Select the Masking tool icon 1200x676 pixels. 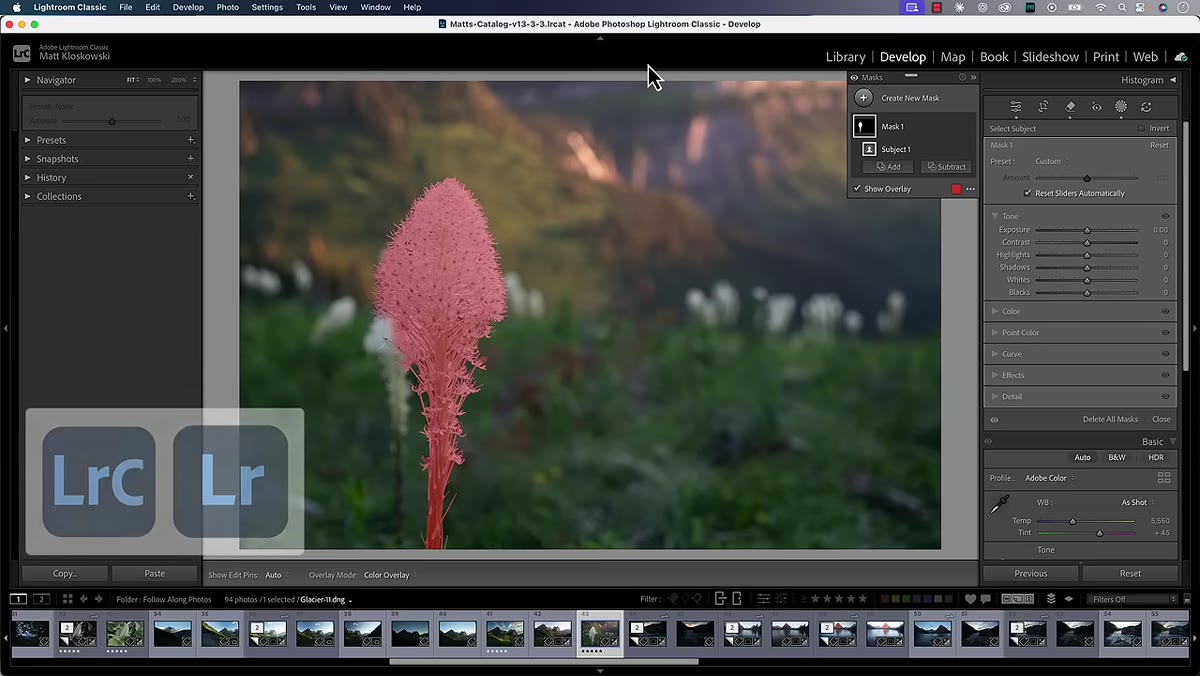pos(1121,107)
